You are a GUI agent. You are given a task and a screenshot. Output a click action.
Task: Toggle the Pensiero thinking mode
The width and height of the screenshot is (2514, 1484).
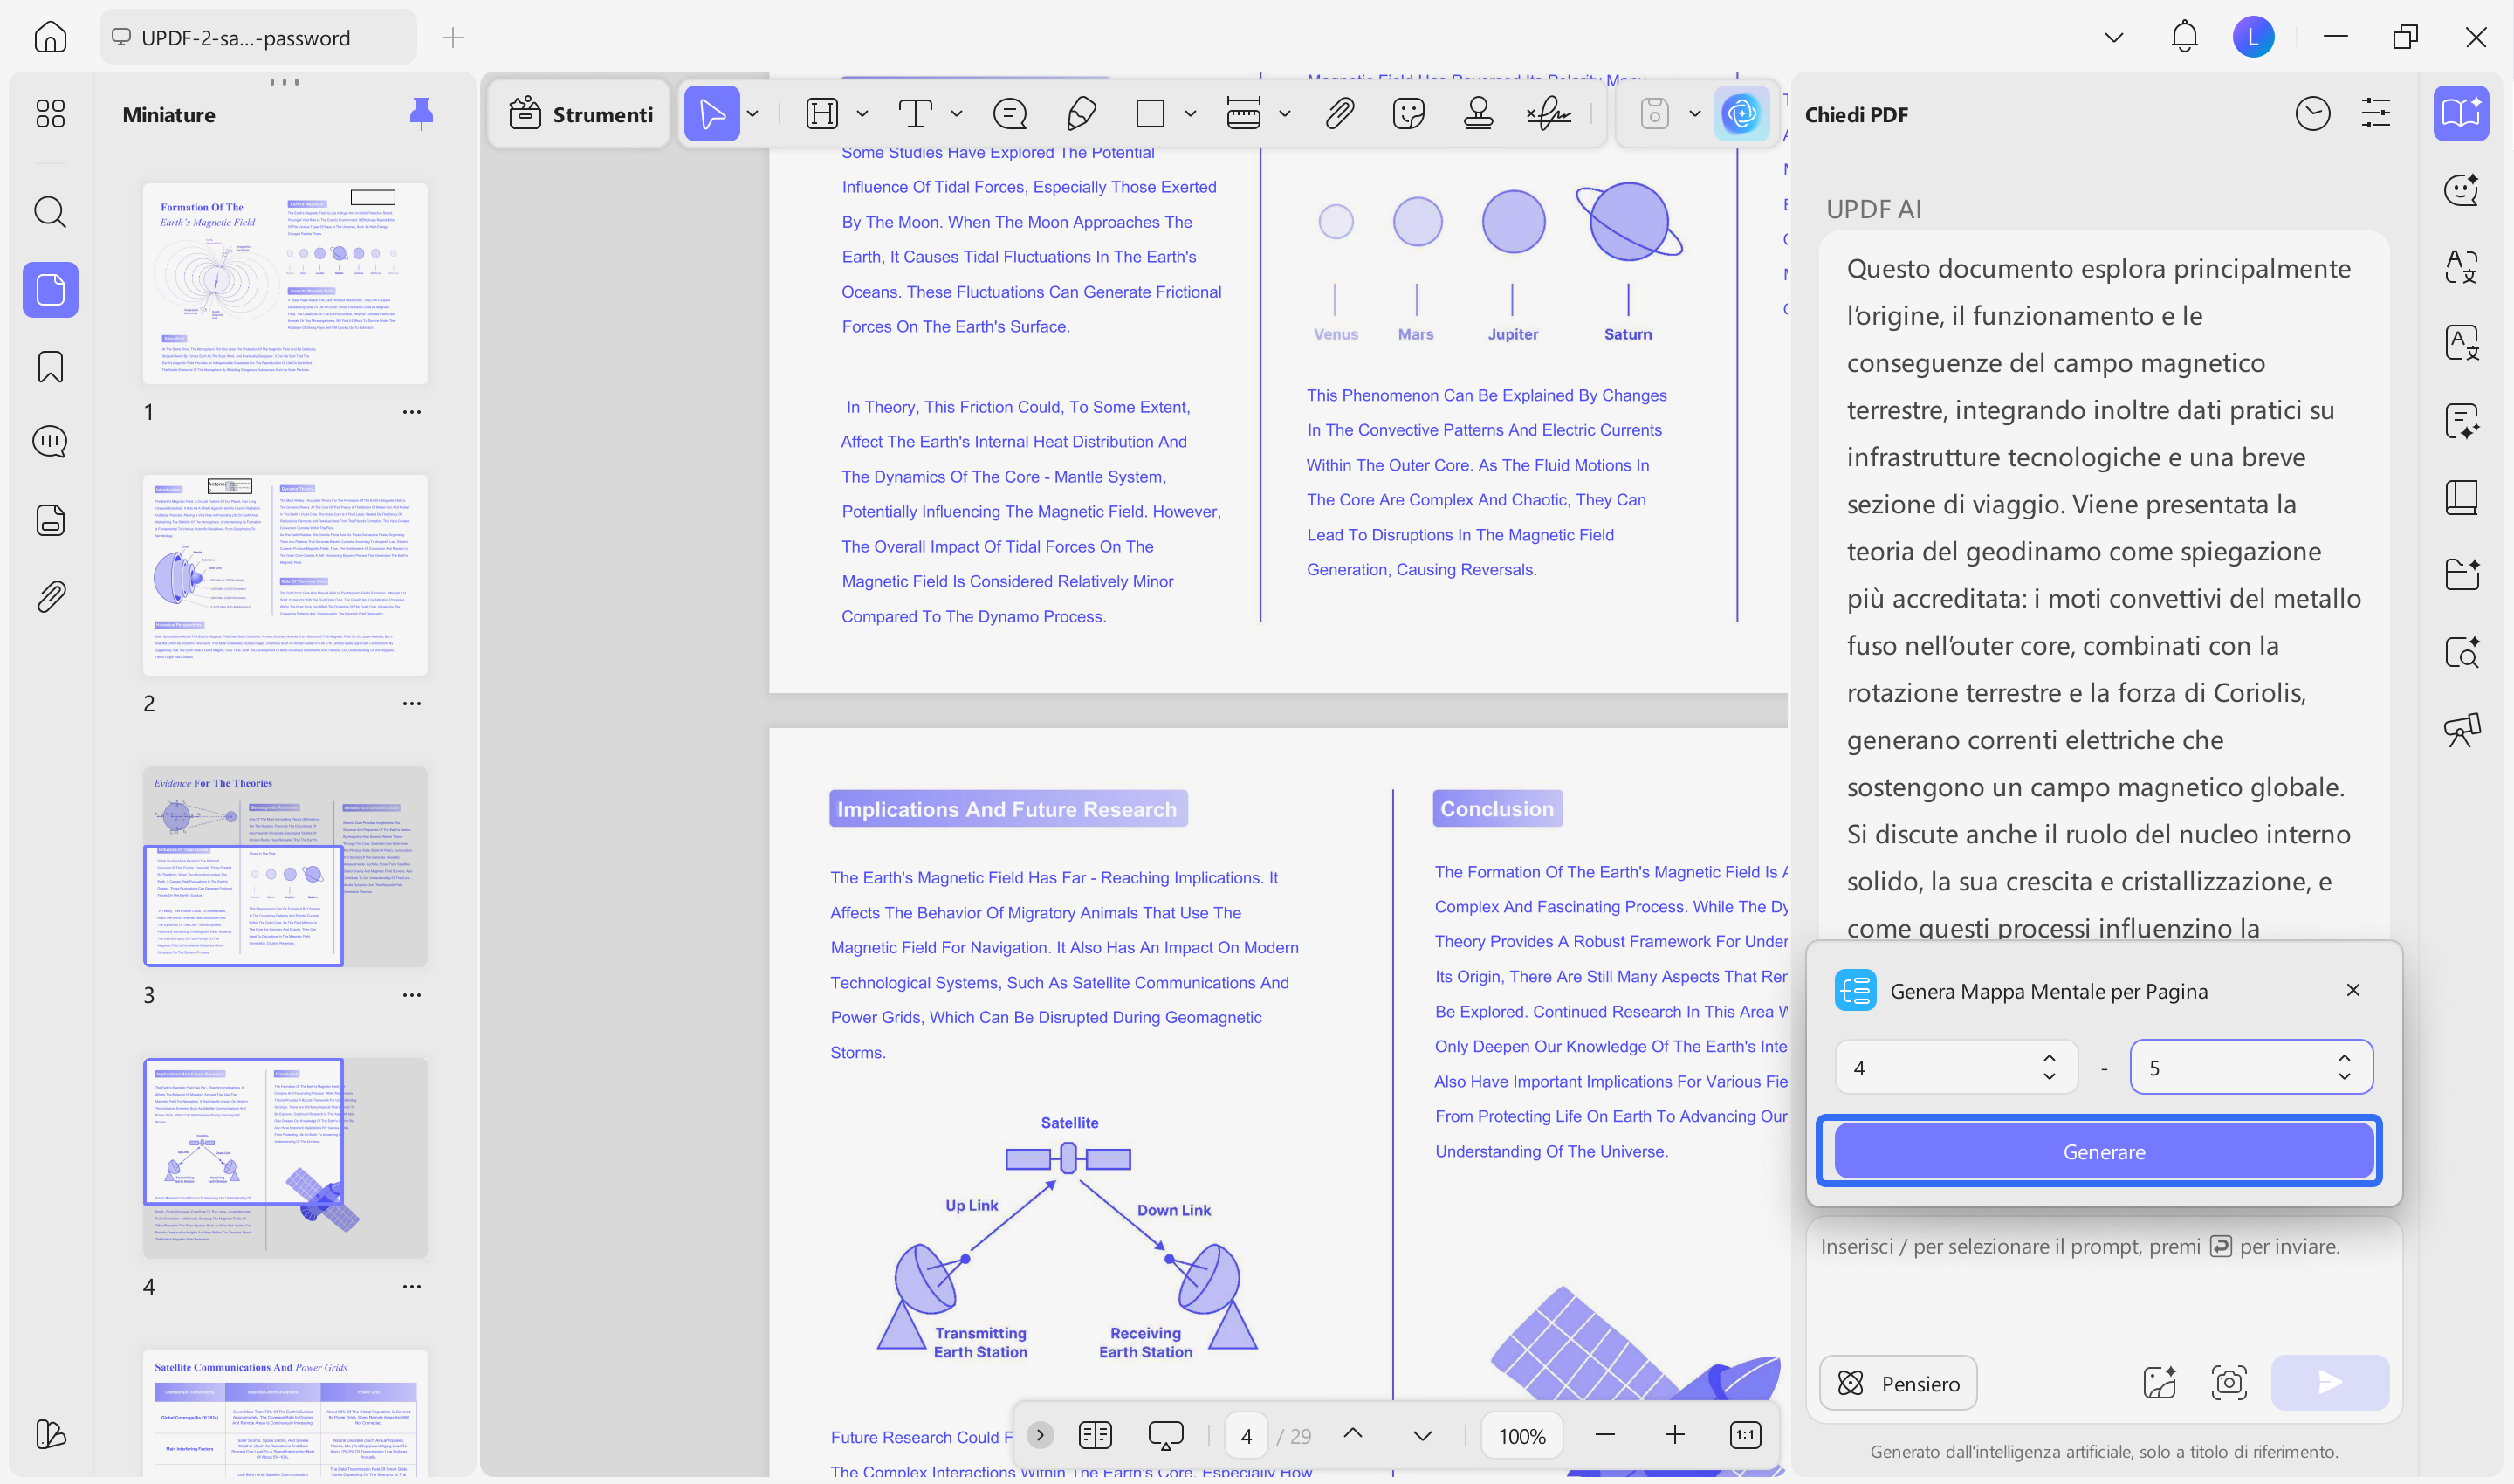(x=1898, y=1383)
